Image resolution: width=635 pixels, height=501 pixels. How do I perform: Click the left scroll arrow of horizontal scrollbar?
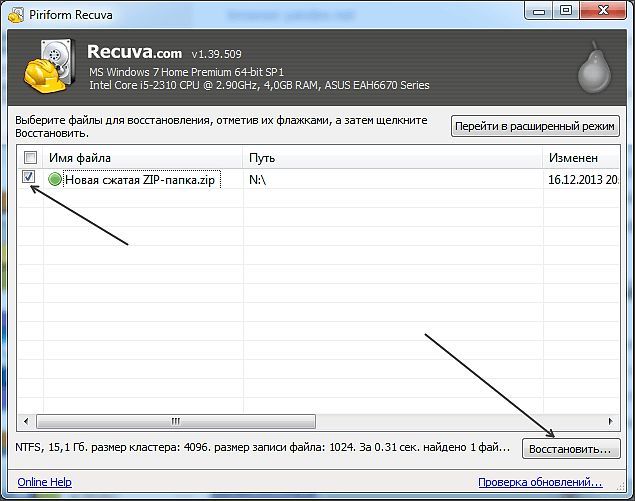pyautogui.click(x=26, y=421)
